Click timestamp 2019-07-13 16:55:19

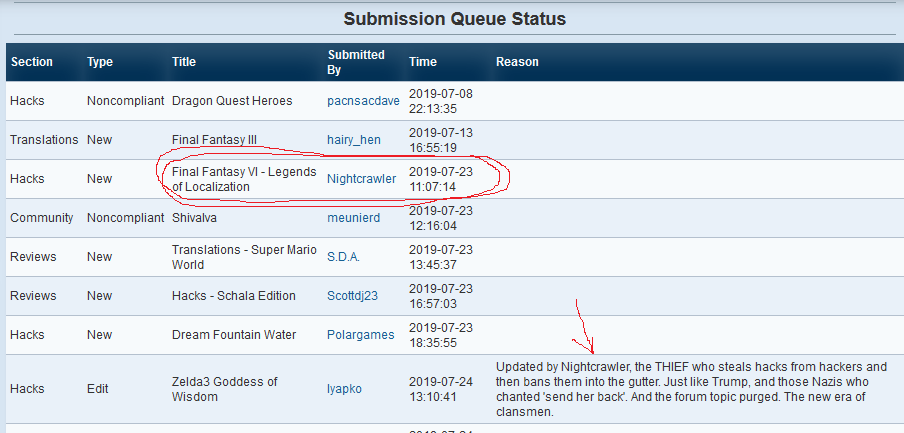tap(440, 140)
